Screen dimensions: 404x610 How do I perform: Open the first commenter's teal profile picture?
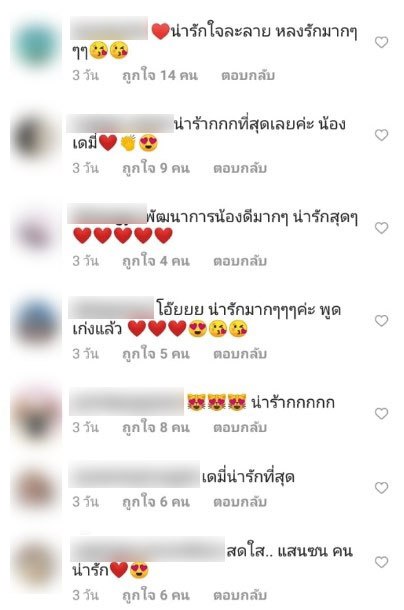click(36, 45)
